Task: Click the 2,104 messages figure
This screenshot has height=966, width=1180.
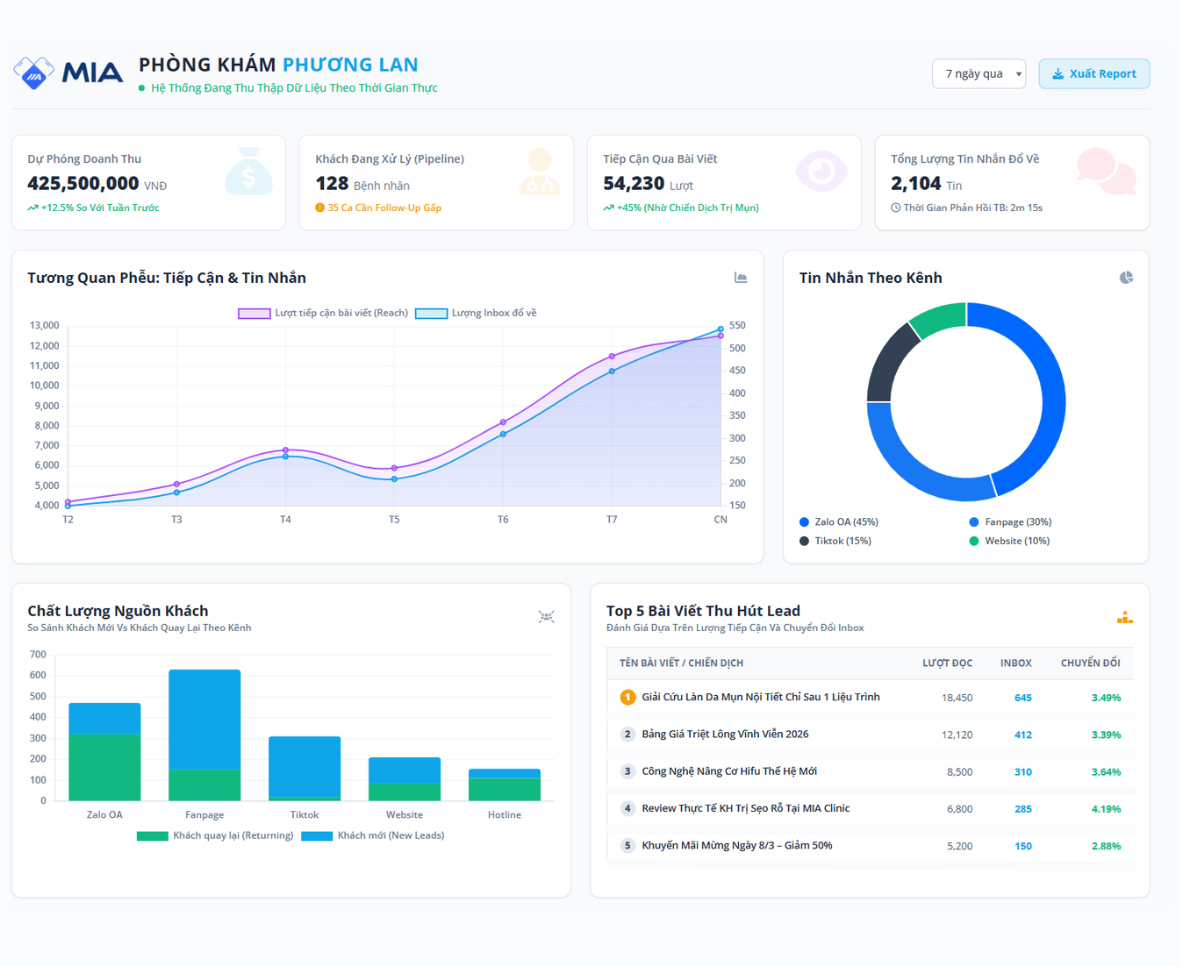Action: click(x=916, y=184)
